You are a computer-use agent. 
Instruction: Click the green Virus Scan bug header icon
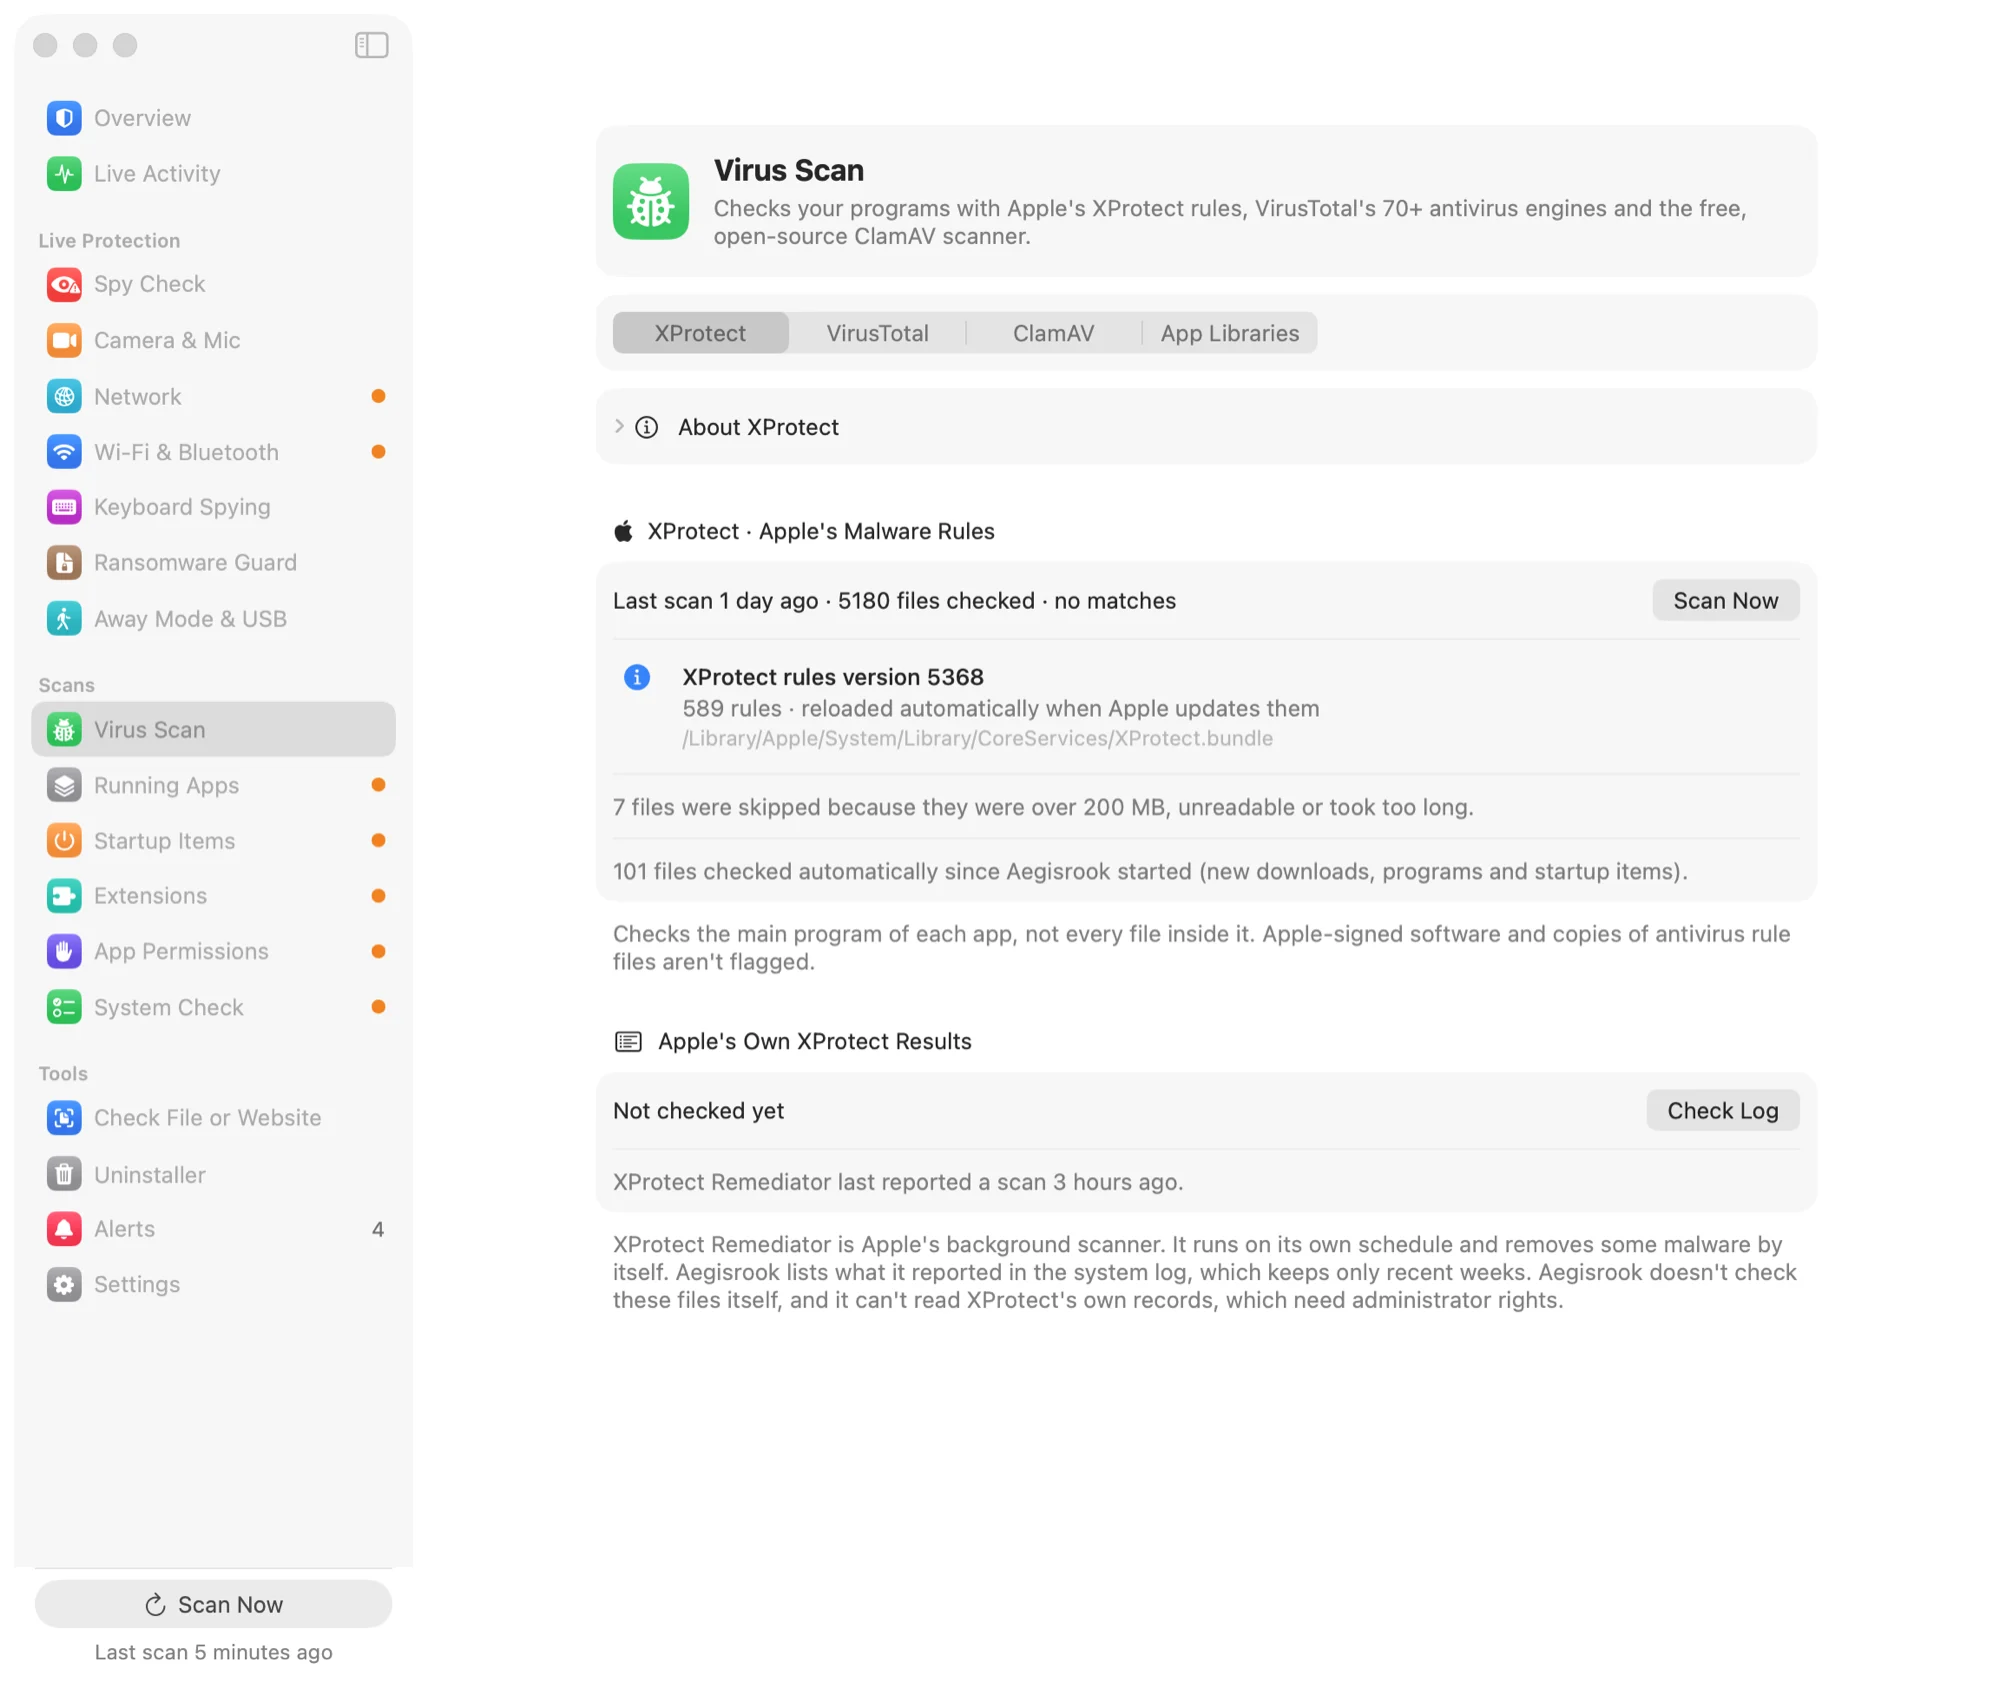[651, 202]
